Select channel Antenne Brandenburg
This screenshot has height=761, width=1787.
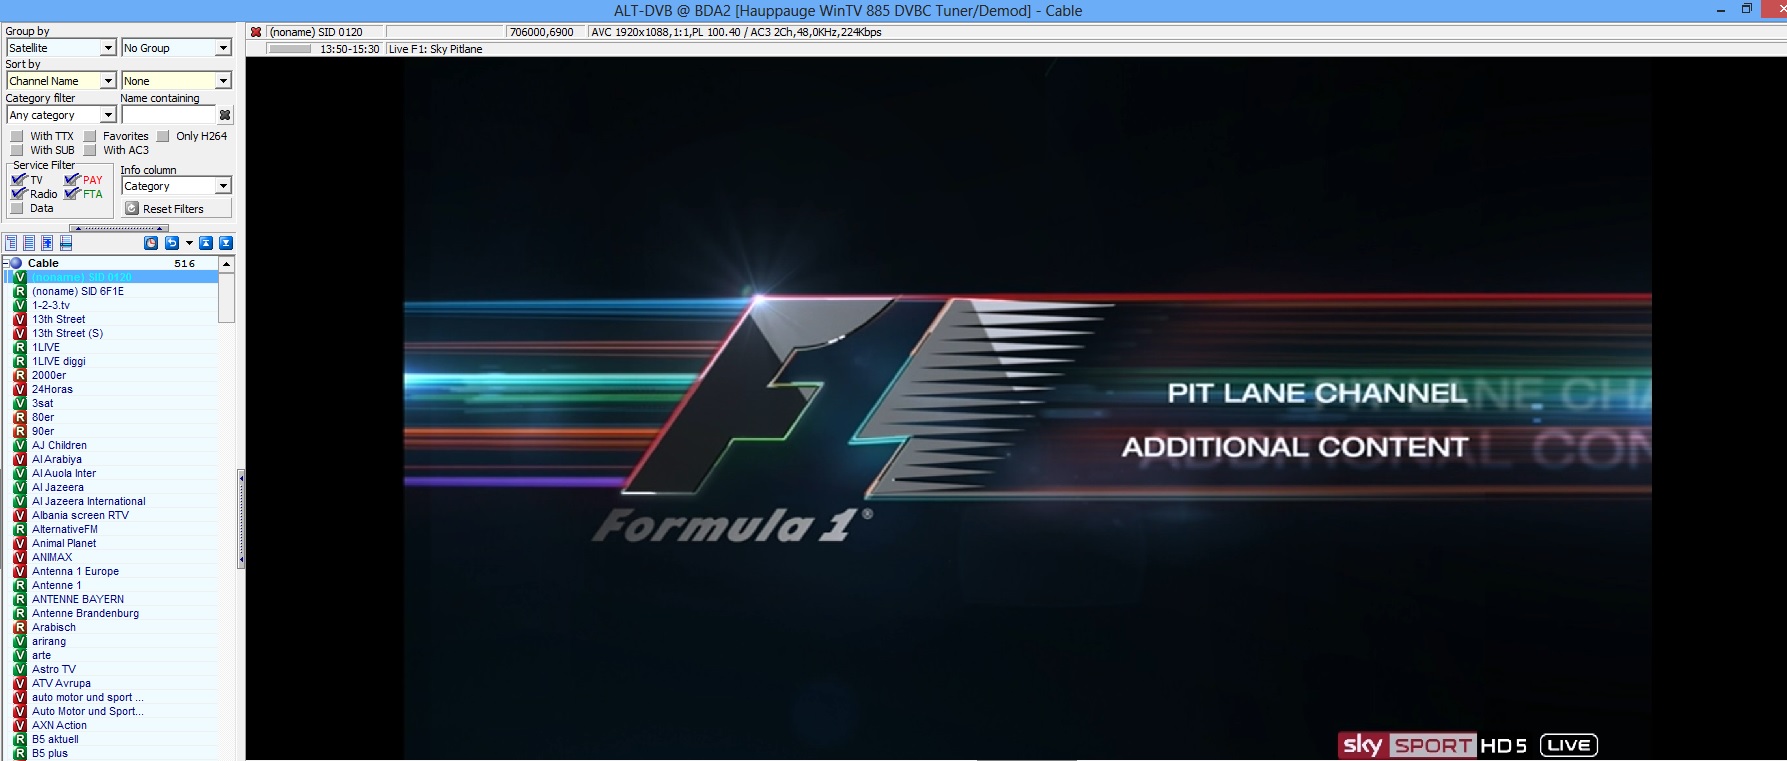pos(85,613)
